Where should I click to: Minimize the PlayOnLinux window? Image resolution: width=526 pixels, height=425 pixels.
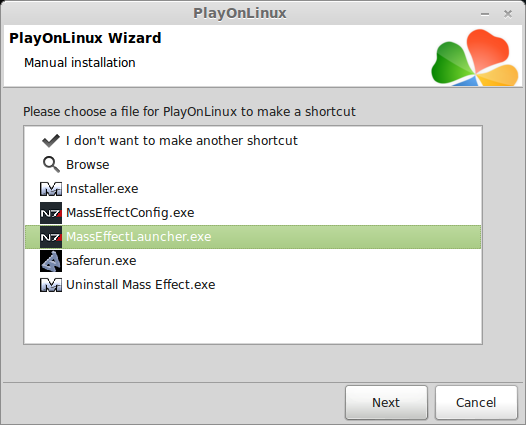[x=485, y=14]
